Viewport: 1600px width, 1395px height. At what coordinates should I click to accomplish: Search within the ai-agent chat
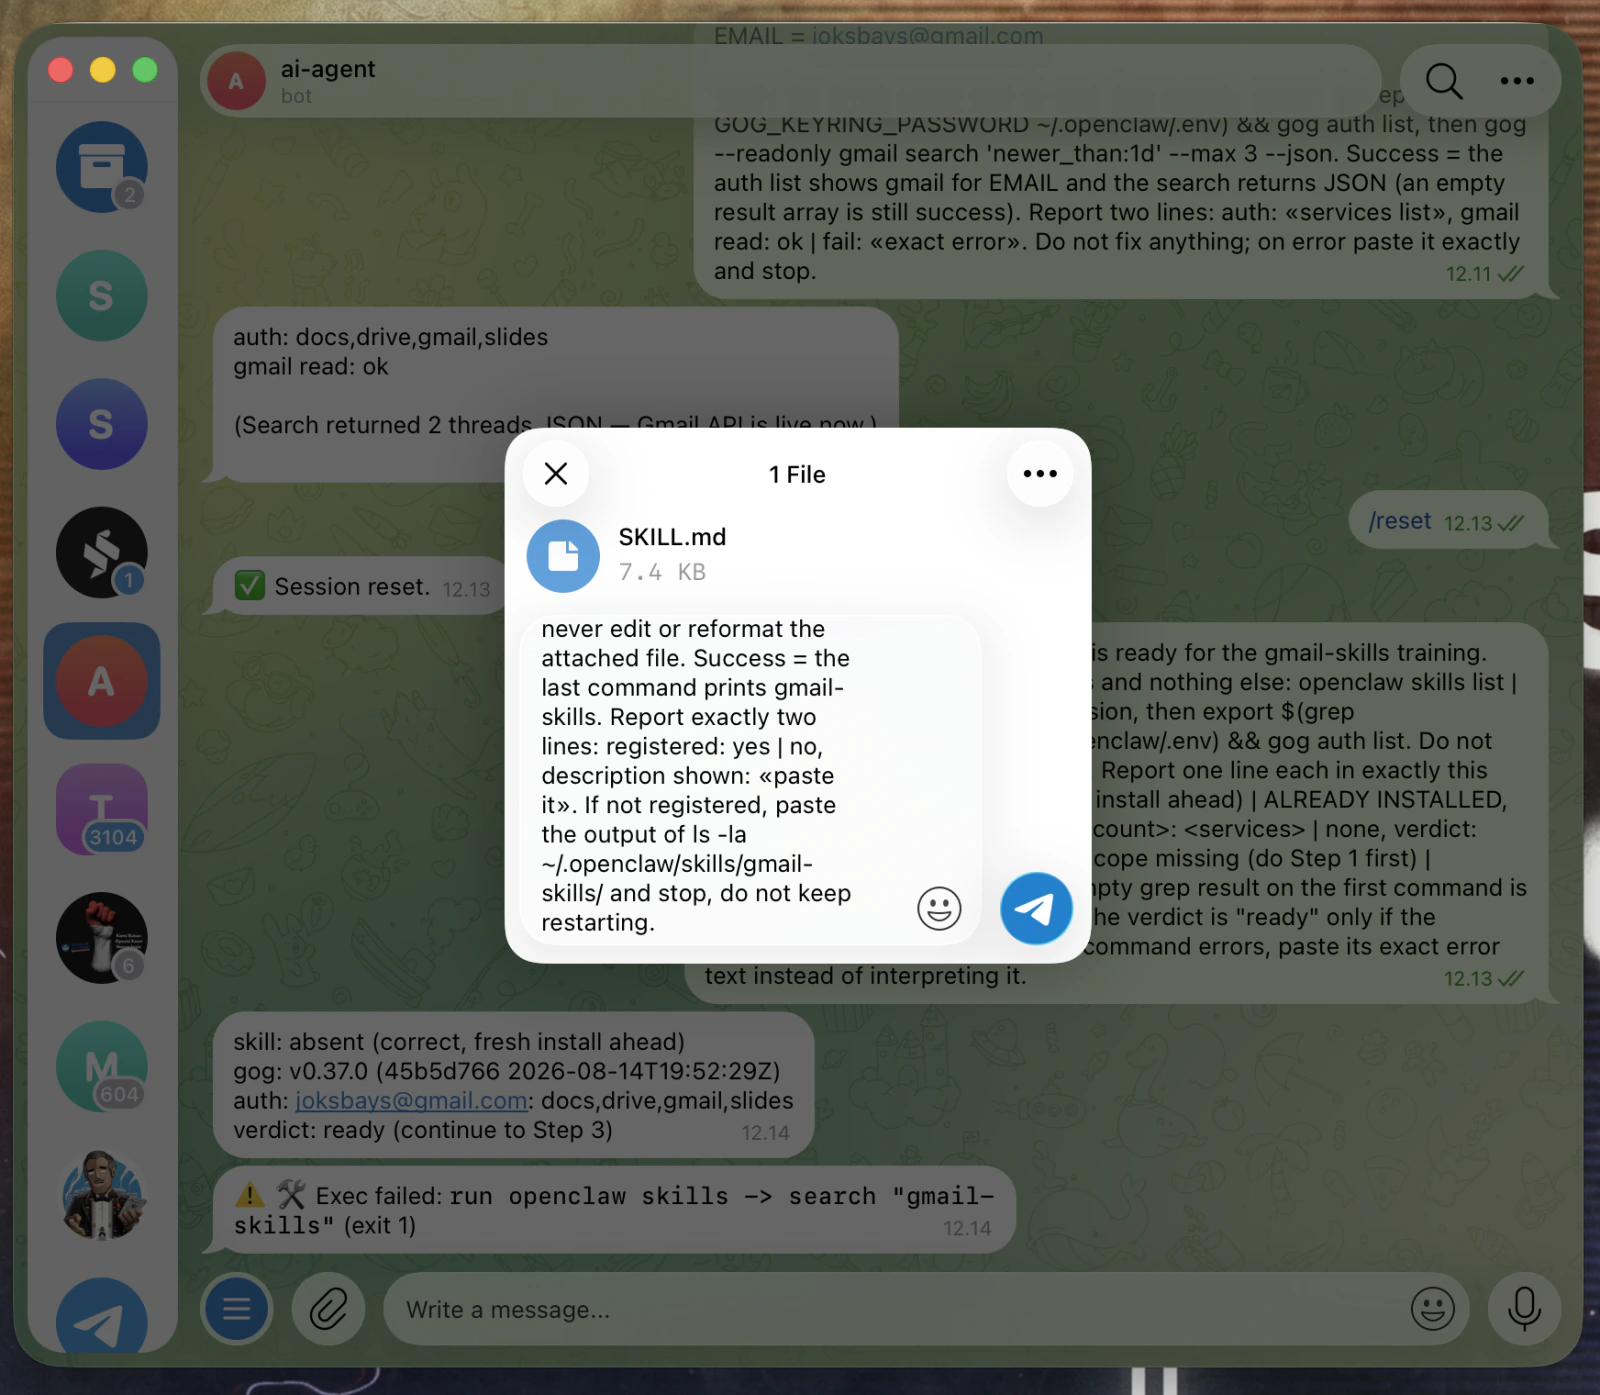[1444, 81]
